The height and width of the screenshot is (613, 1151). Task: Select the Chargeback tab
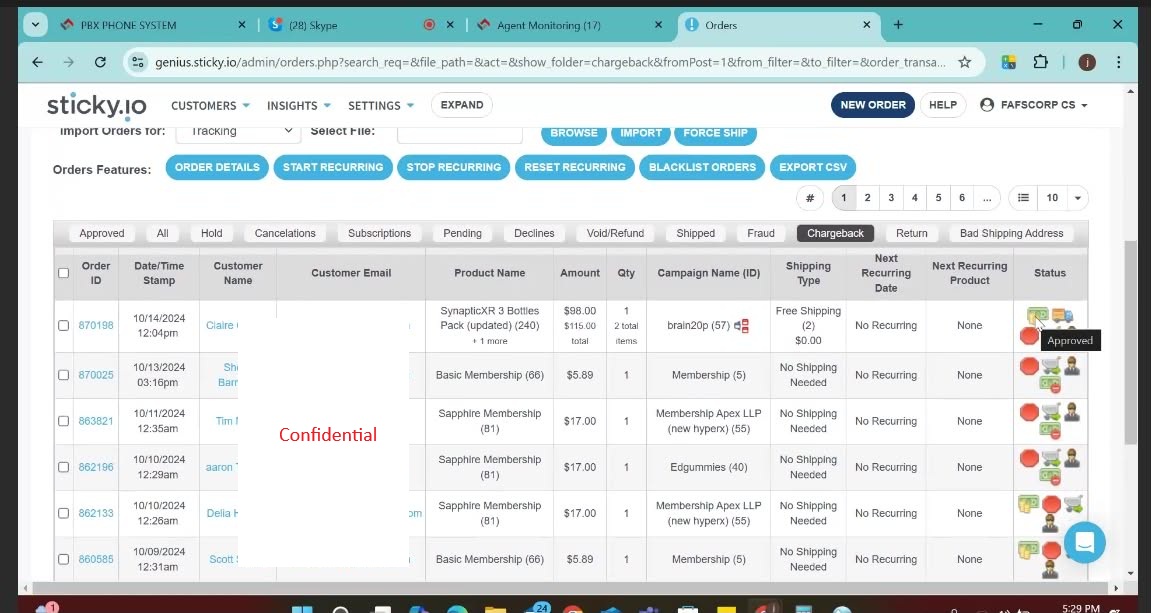coord(835,233)
